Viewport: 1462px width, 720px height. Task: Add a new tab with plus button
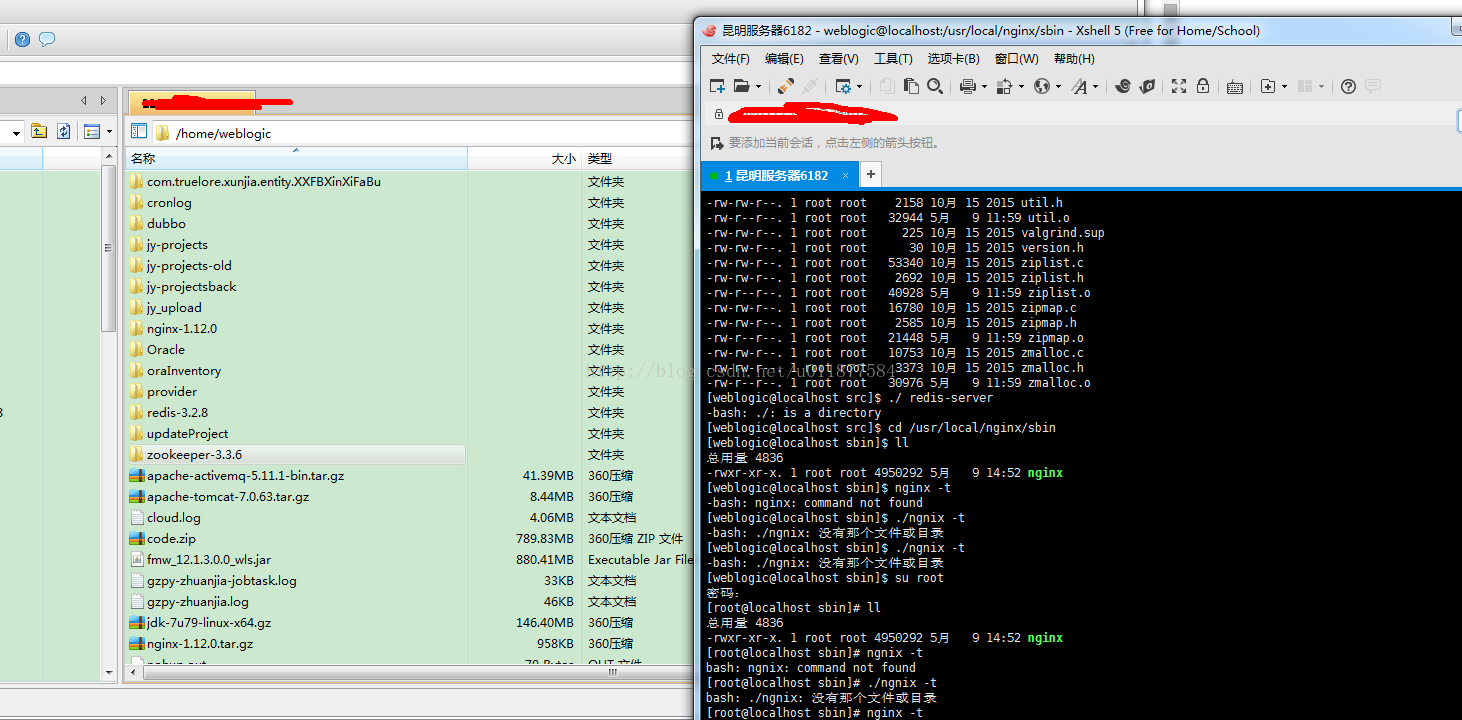click(x=870, y=175)
